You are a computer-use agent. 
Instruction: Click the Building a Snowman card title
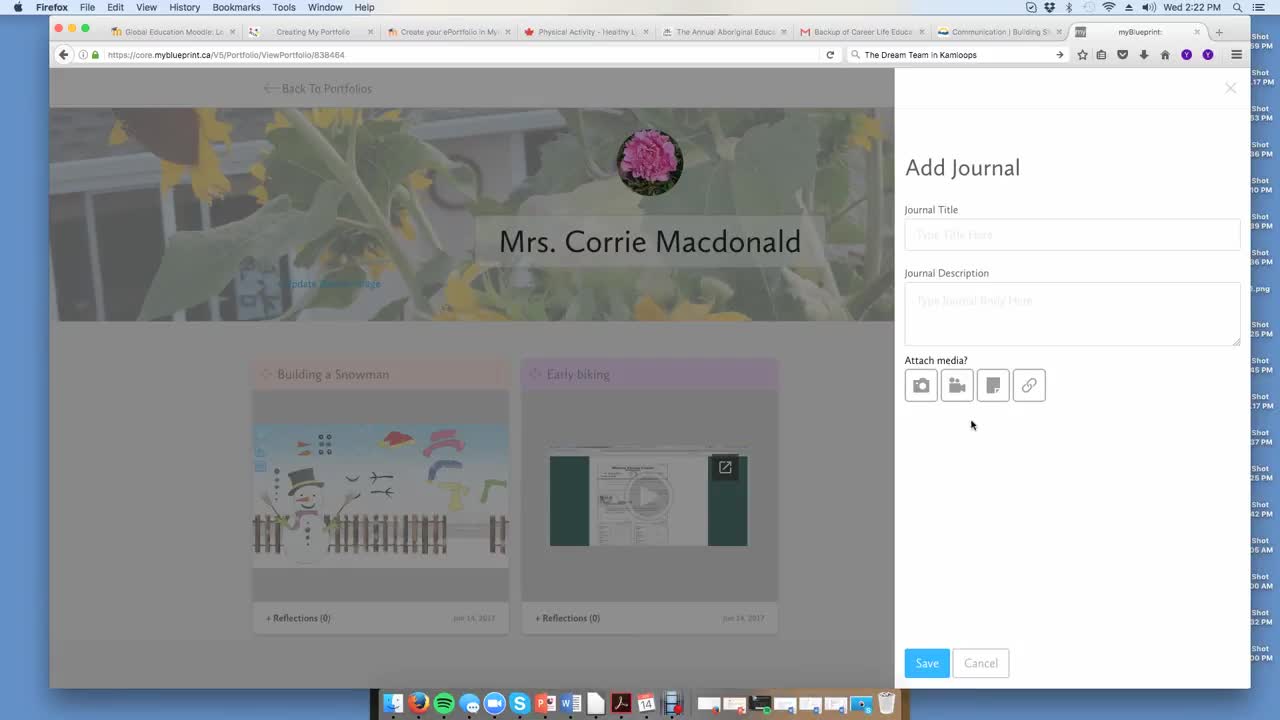pos(333,374)
